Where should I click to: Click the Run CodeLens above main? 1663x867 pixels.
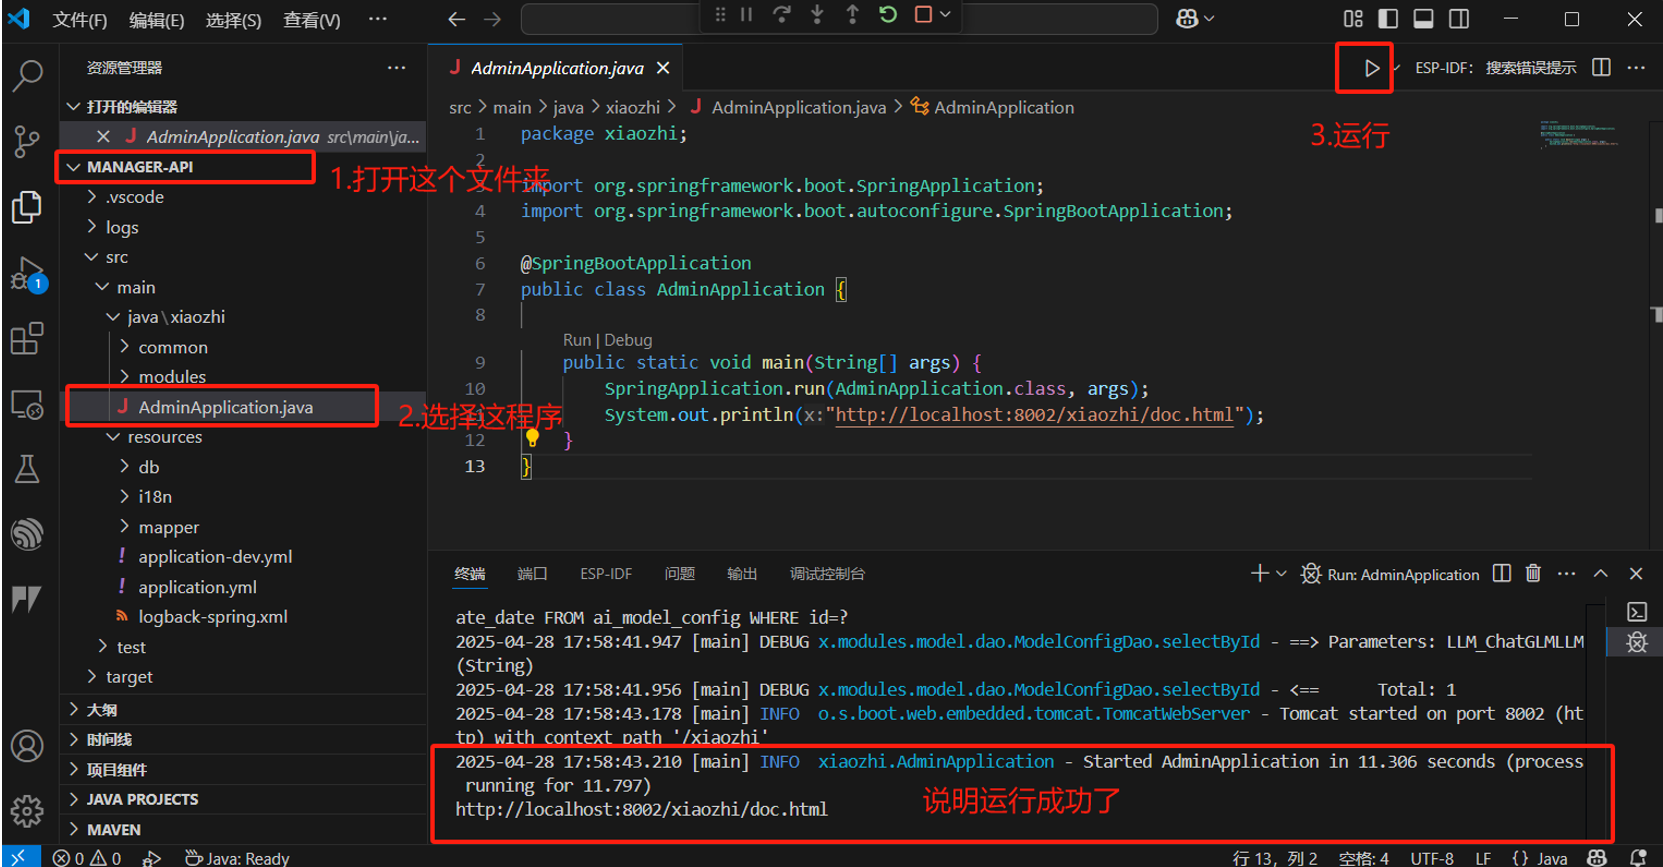click(x=576, y=340)
